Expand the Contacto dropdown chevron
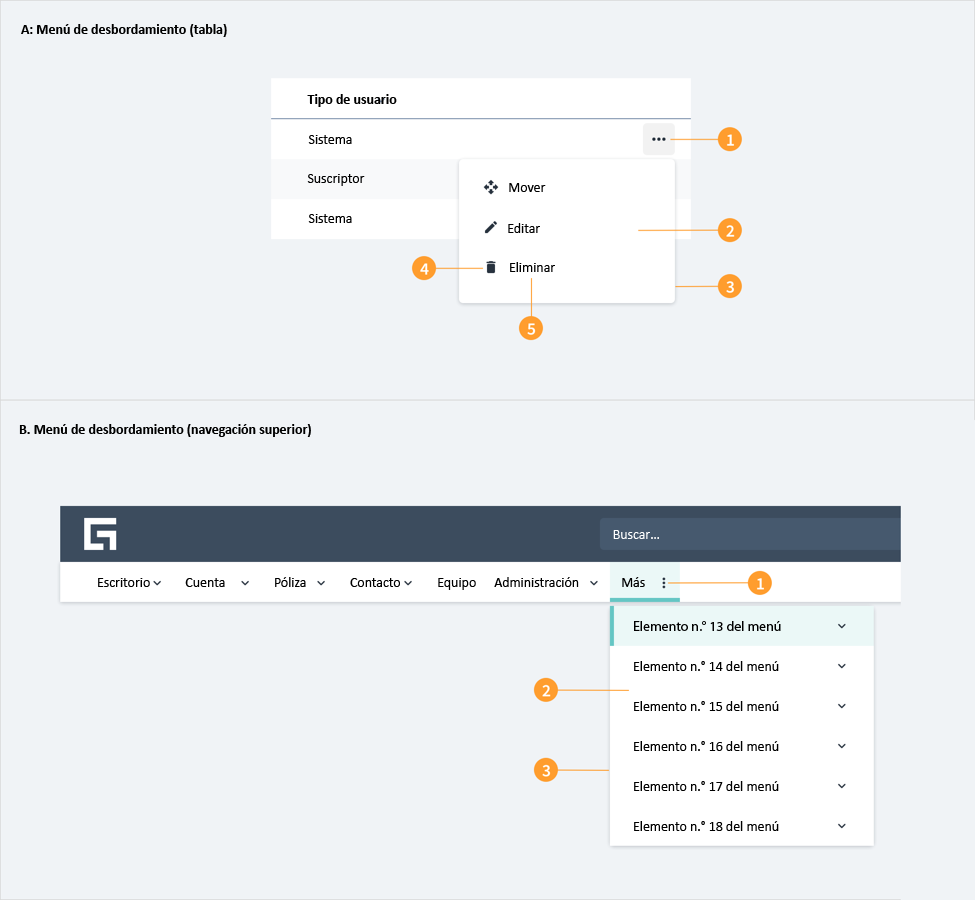Viewport: 975px width, 900px height. click(408, 583)
